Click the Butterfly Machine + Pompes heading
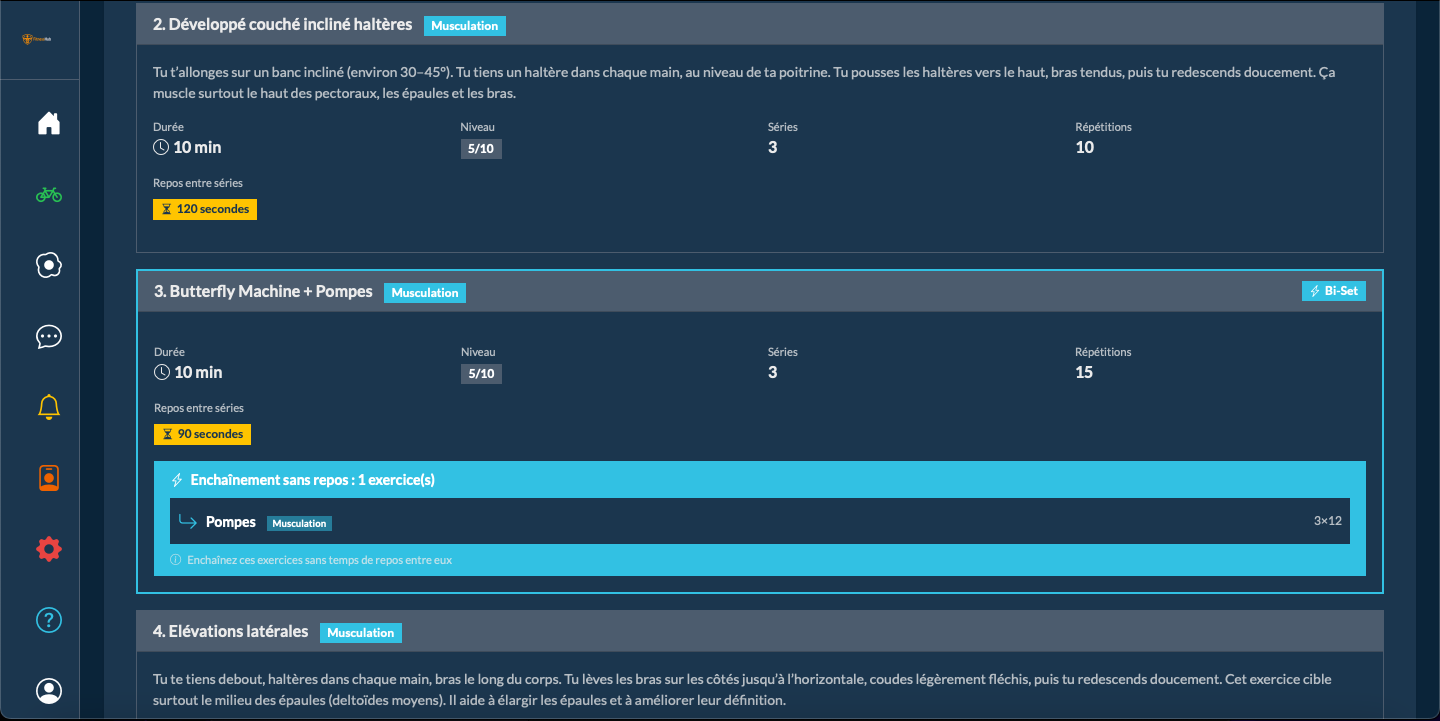The height and width of the screenshot is (721, 1440). (263, 292)
